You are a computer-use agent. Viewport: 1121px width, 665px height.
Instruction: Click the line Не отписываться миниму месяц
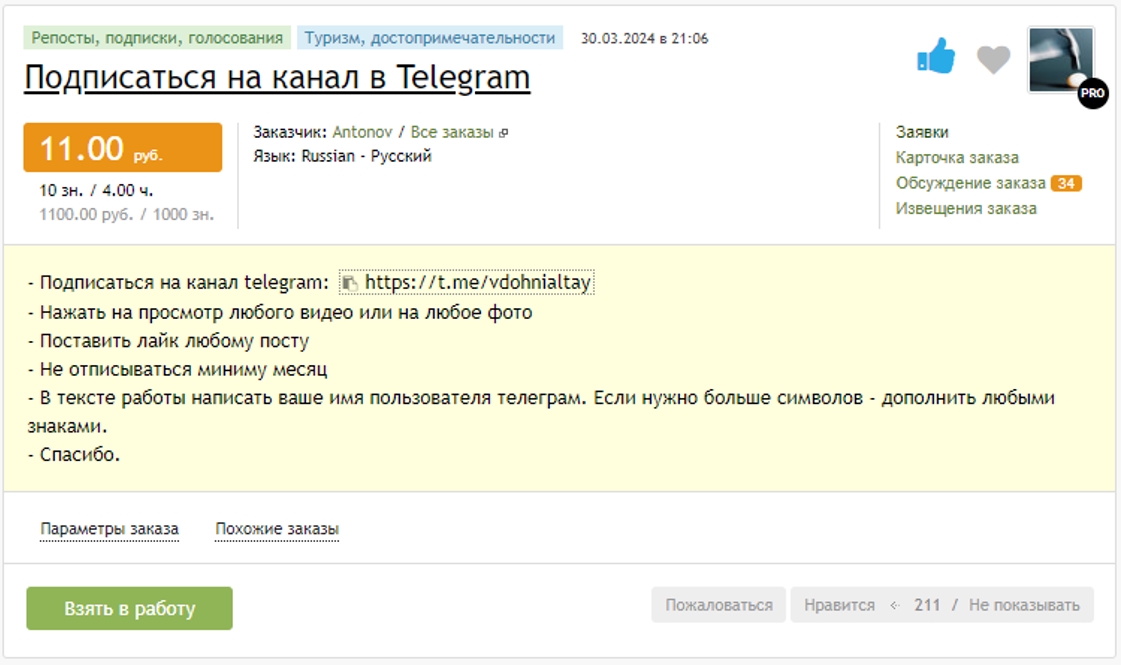[x=177, y=370]
